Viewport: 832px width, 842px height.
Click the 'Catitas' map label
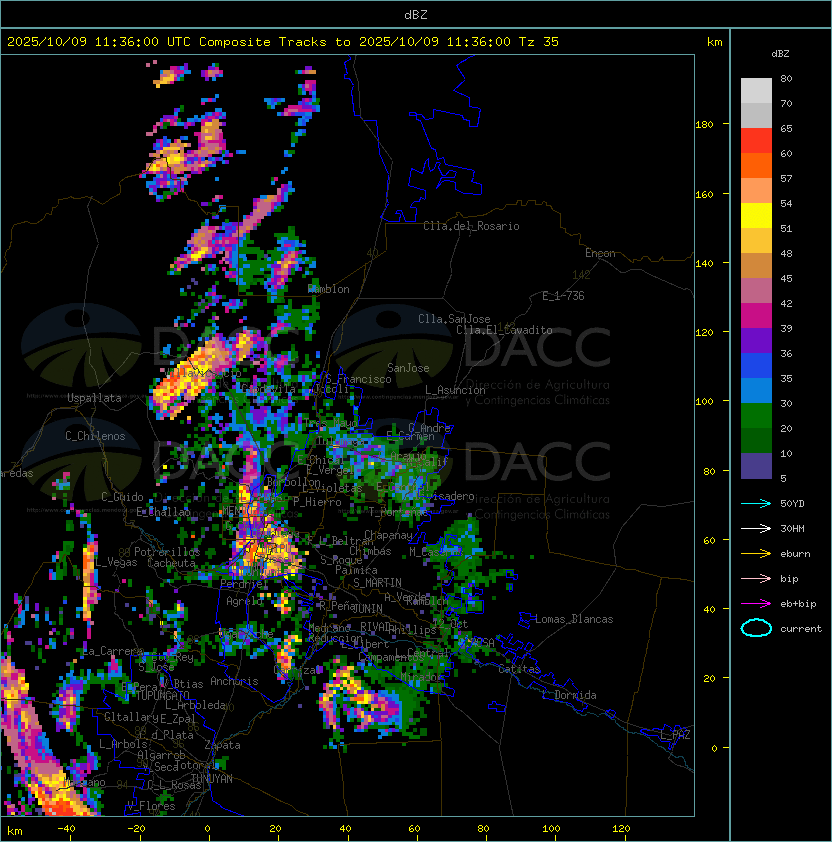click(519, 669)
